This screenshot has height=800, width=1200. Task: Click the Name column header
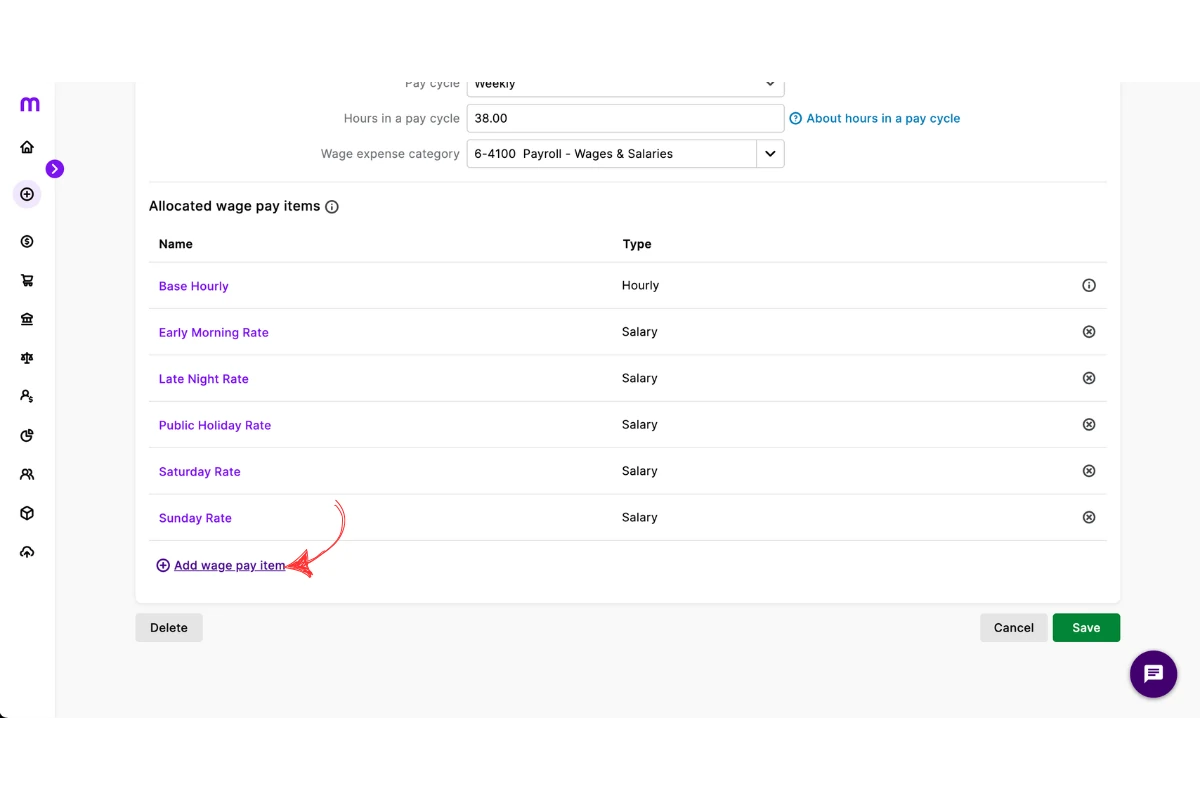(175, 244)
